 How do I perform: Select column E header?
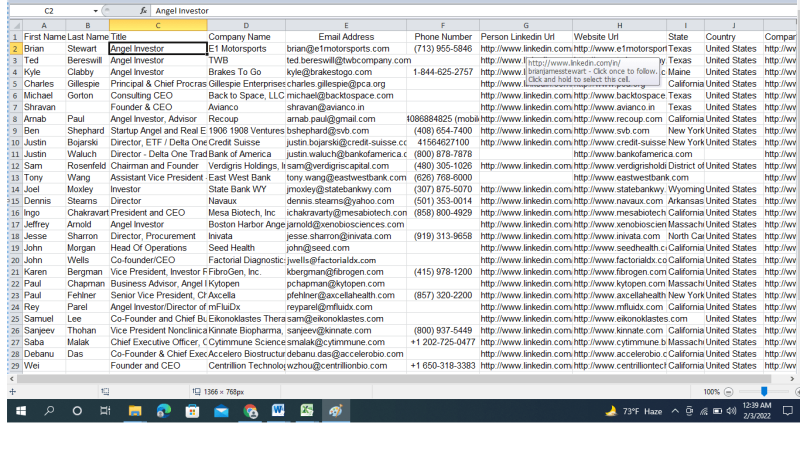coord(346,25)
